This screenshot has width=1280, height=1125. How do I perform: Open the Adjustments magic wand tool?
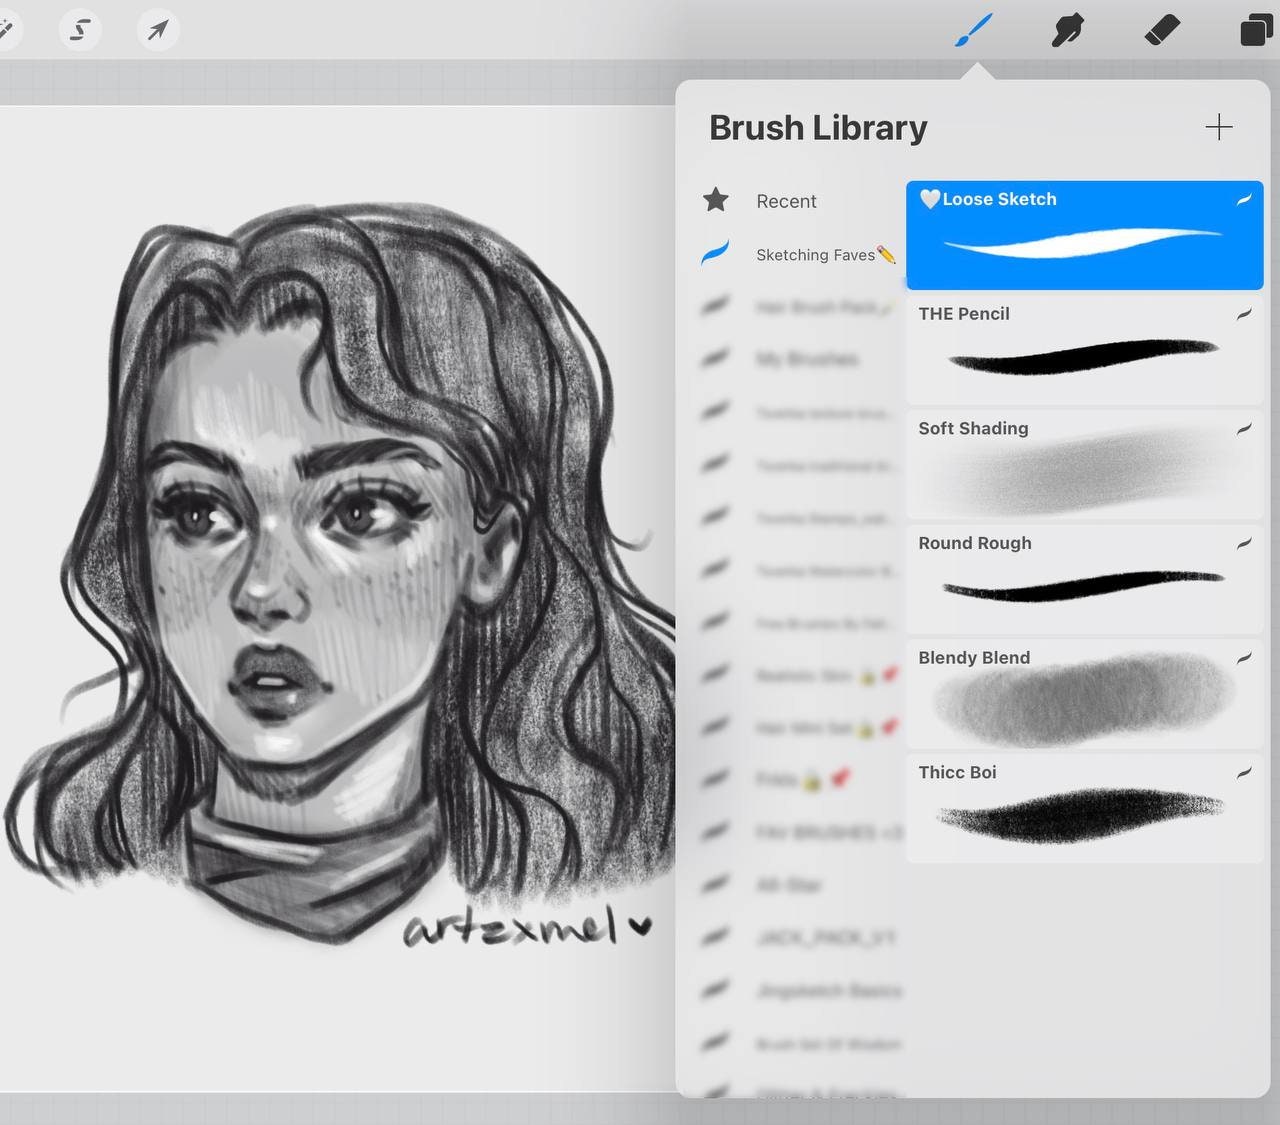coord(8,29)
